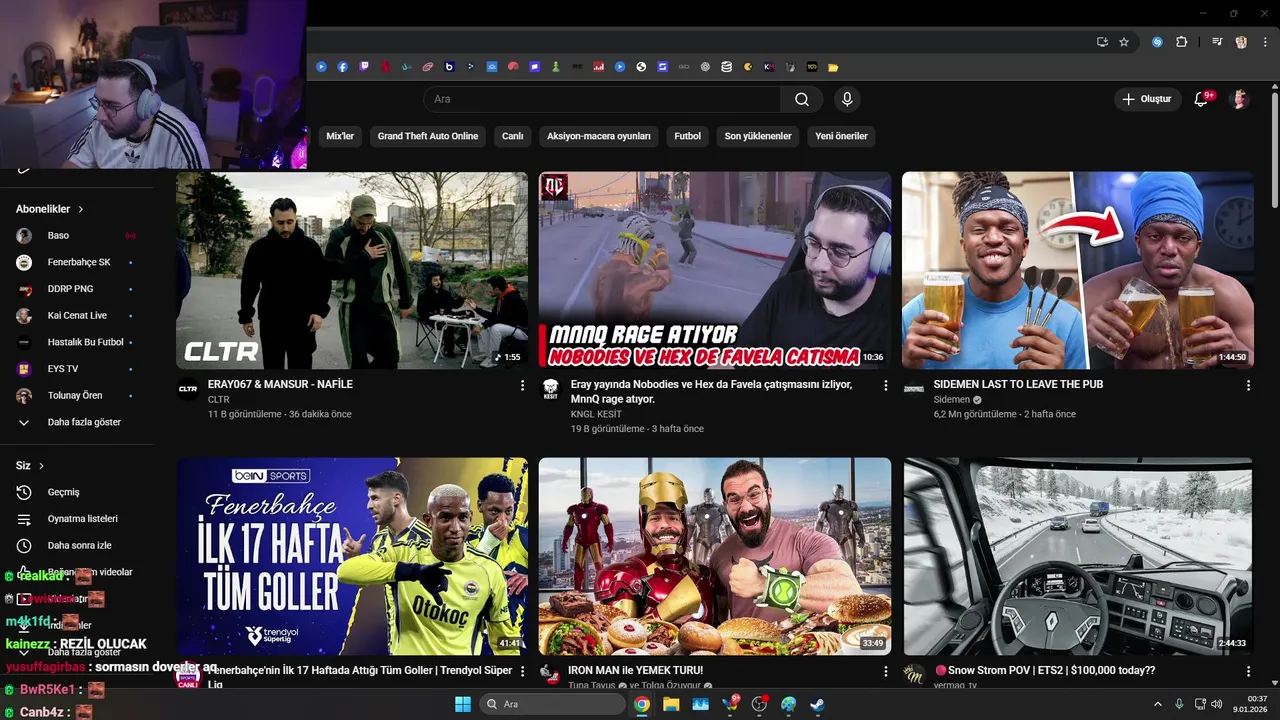Open YouTube notifications bell

(x=1202, y=99)
